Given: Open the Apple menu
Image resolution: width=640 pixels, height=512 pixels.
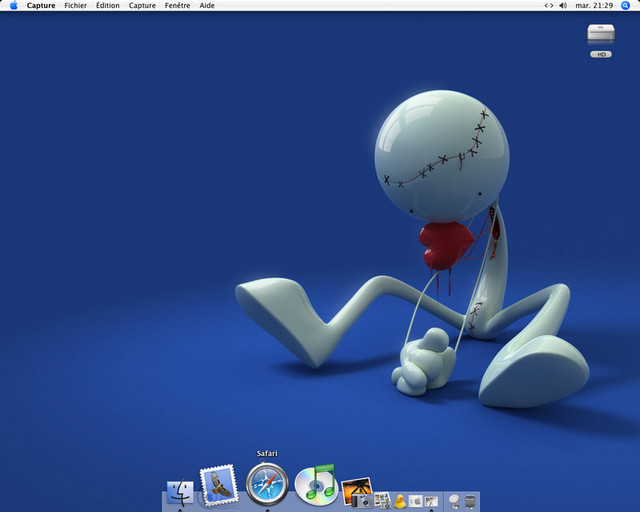Looking at the screenshot, I should 14,5.
